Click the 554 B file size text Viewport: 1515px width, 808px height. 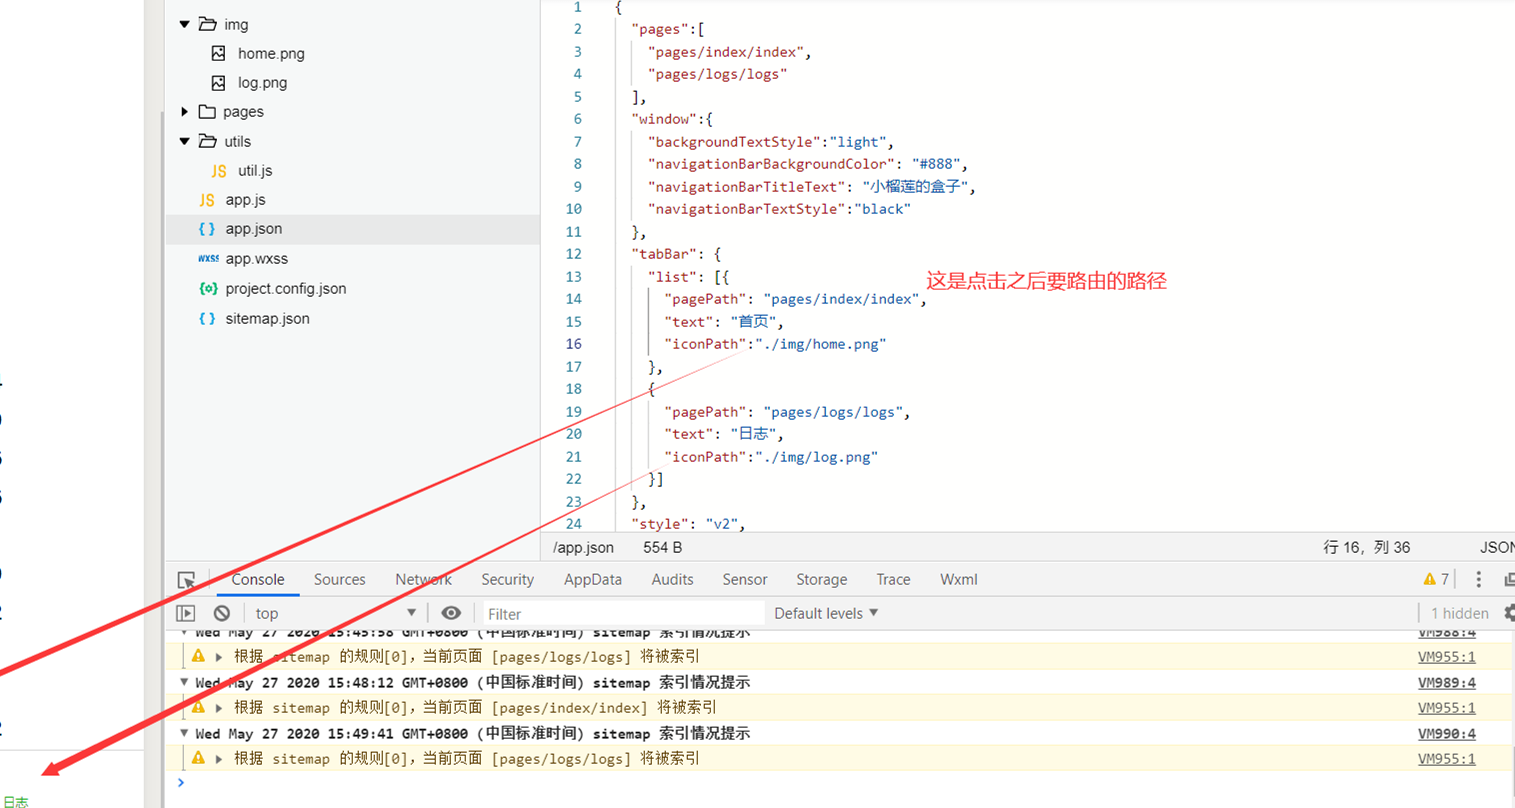pos(662,548)
